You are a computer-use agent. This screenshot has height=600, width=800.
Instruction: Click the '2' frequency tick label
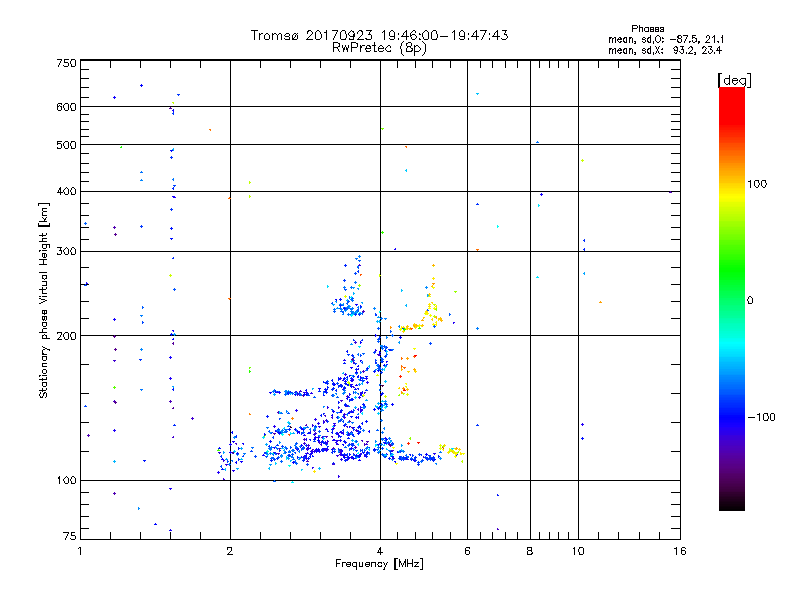[230, 551]
